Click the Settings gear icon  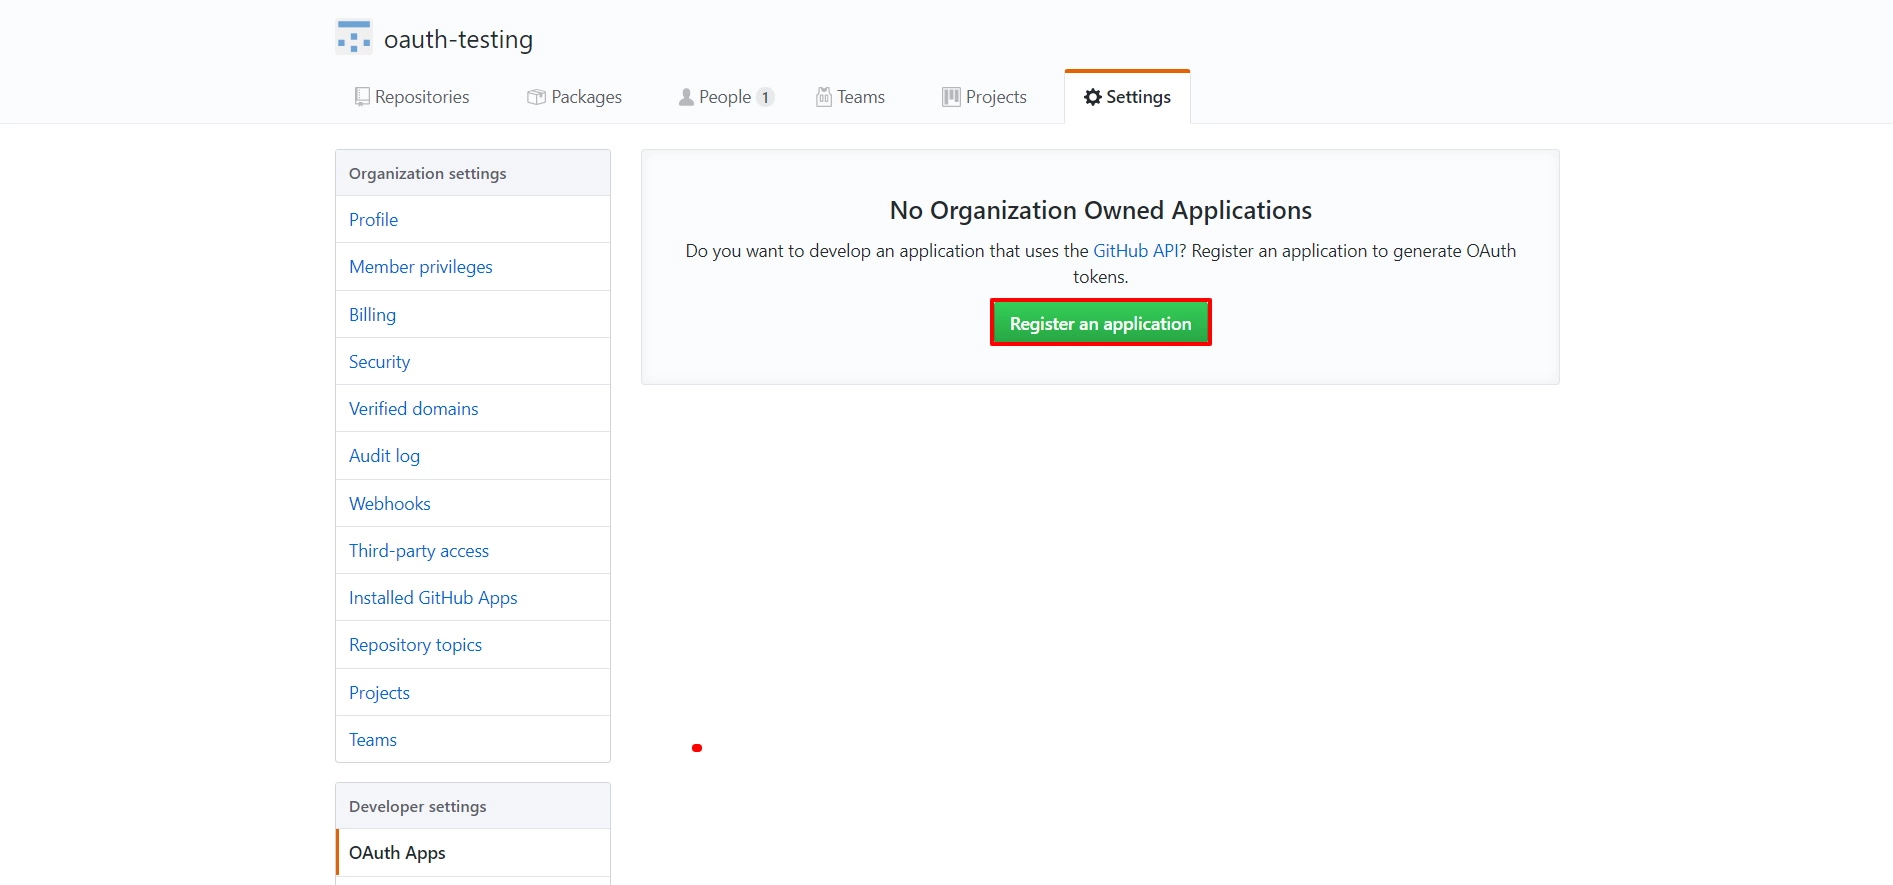coord(1093,97)
